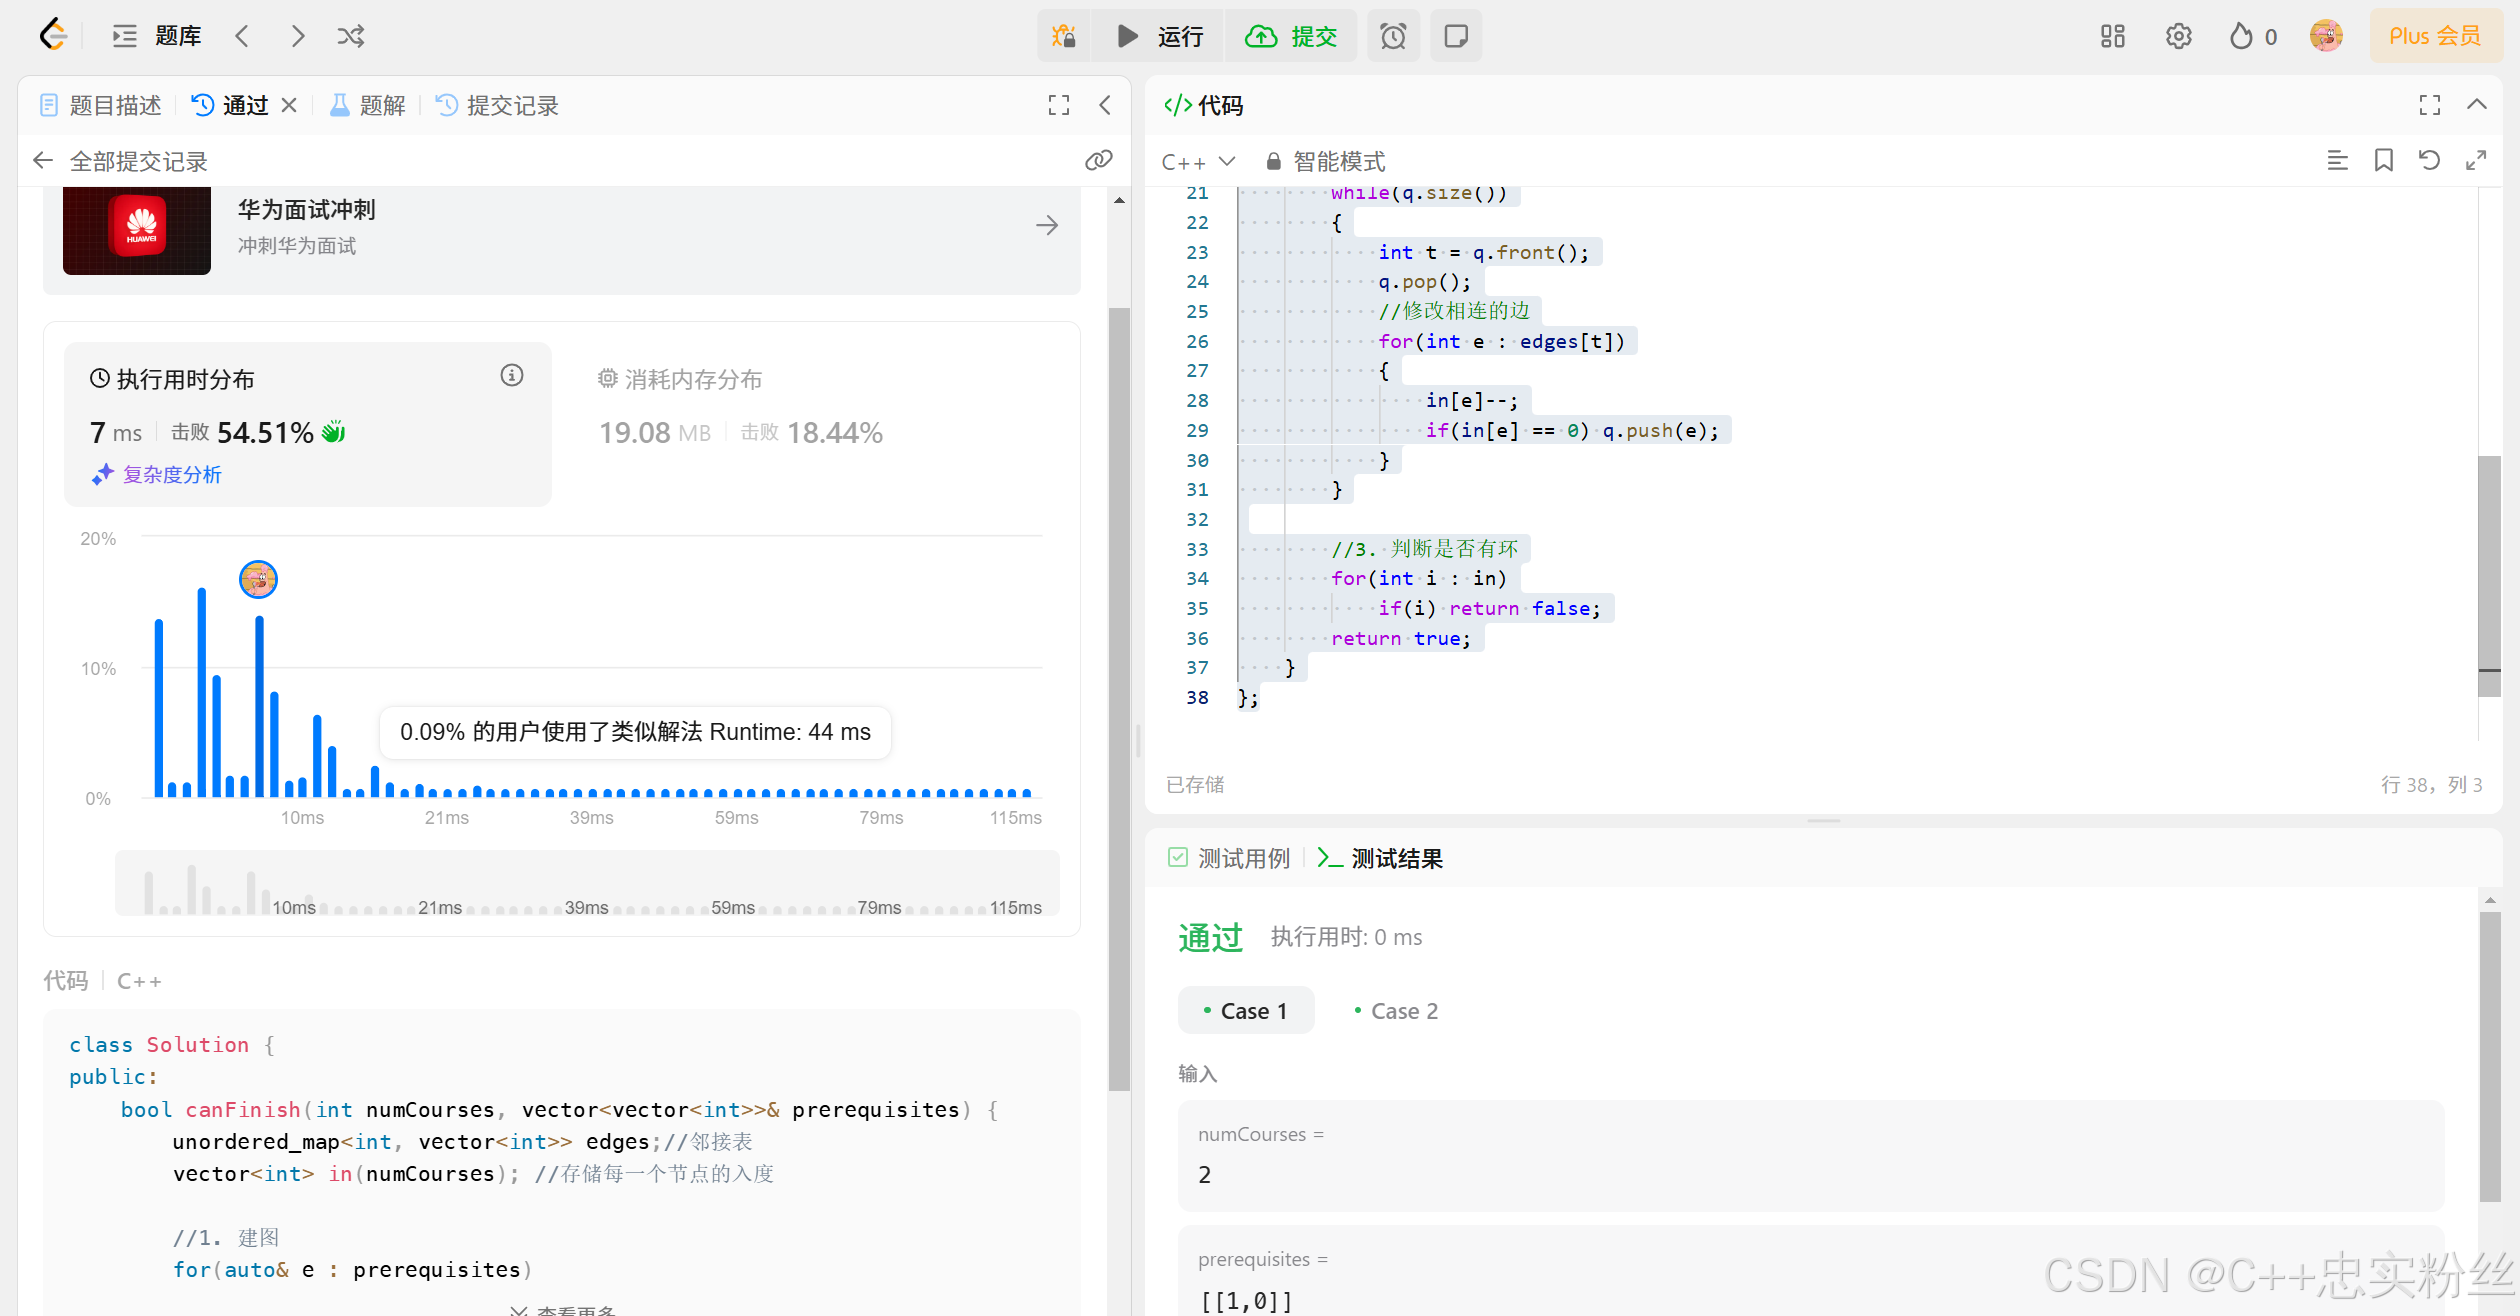Select Case 1 result
2520x1316 pixels.
coord(1246,1011)
